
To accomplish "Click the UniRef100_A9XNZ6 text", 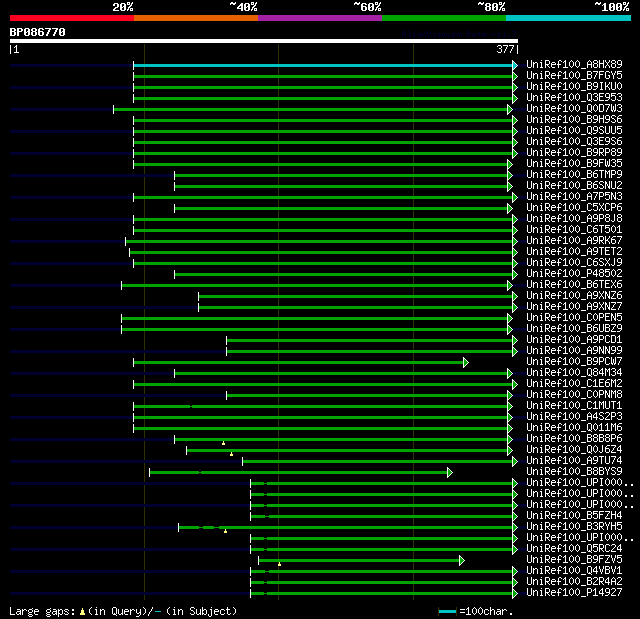I will pos(574,296).
